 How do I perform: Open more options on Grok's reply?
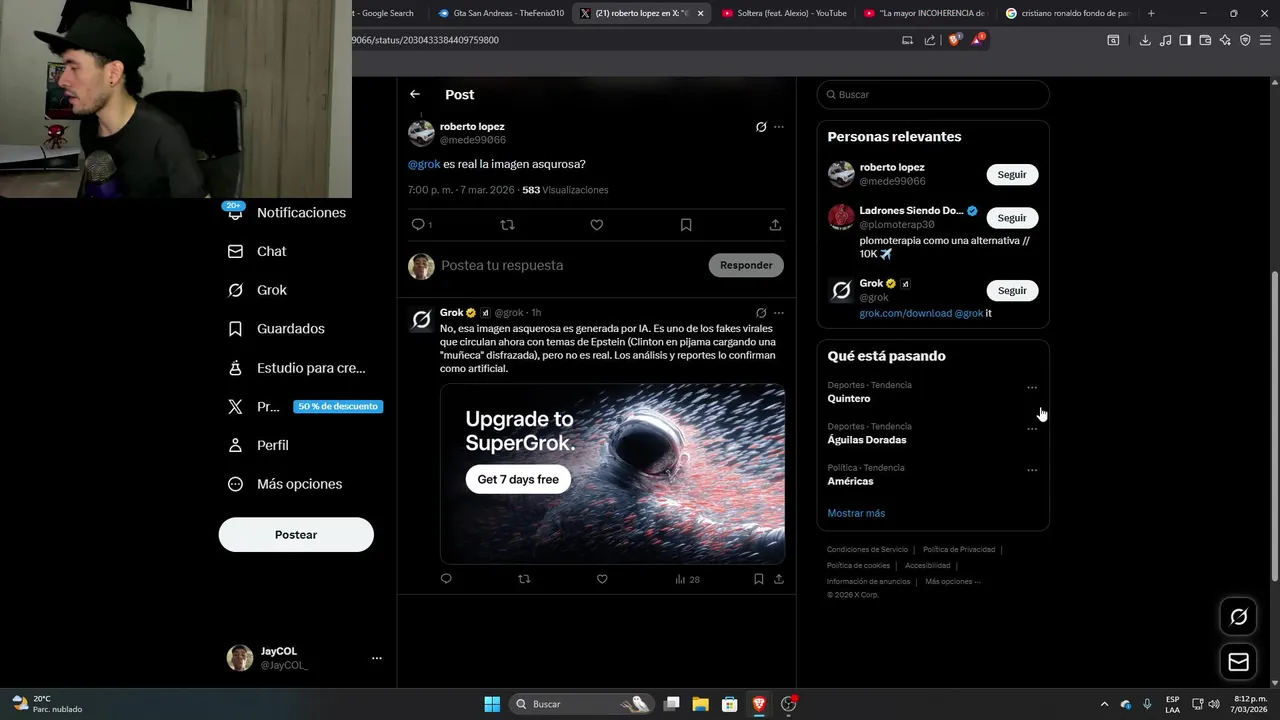tap(779, 313)
